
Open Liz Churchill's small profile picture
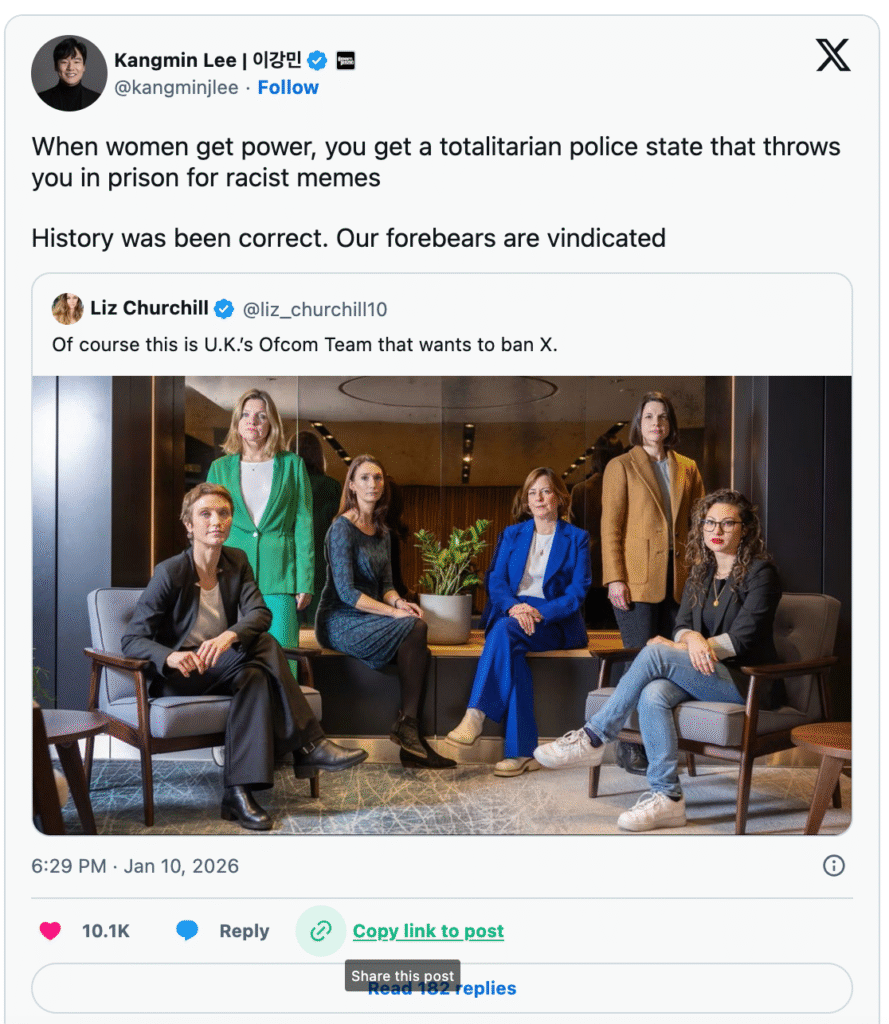click(x=67, y=308)
